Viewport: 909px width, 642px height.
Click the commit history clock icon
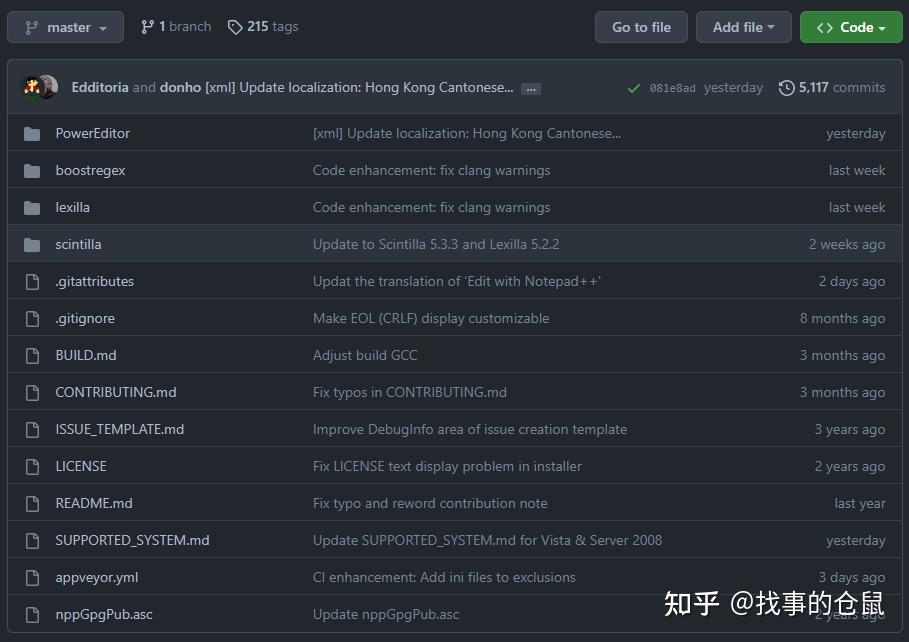coord(787,88)
